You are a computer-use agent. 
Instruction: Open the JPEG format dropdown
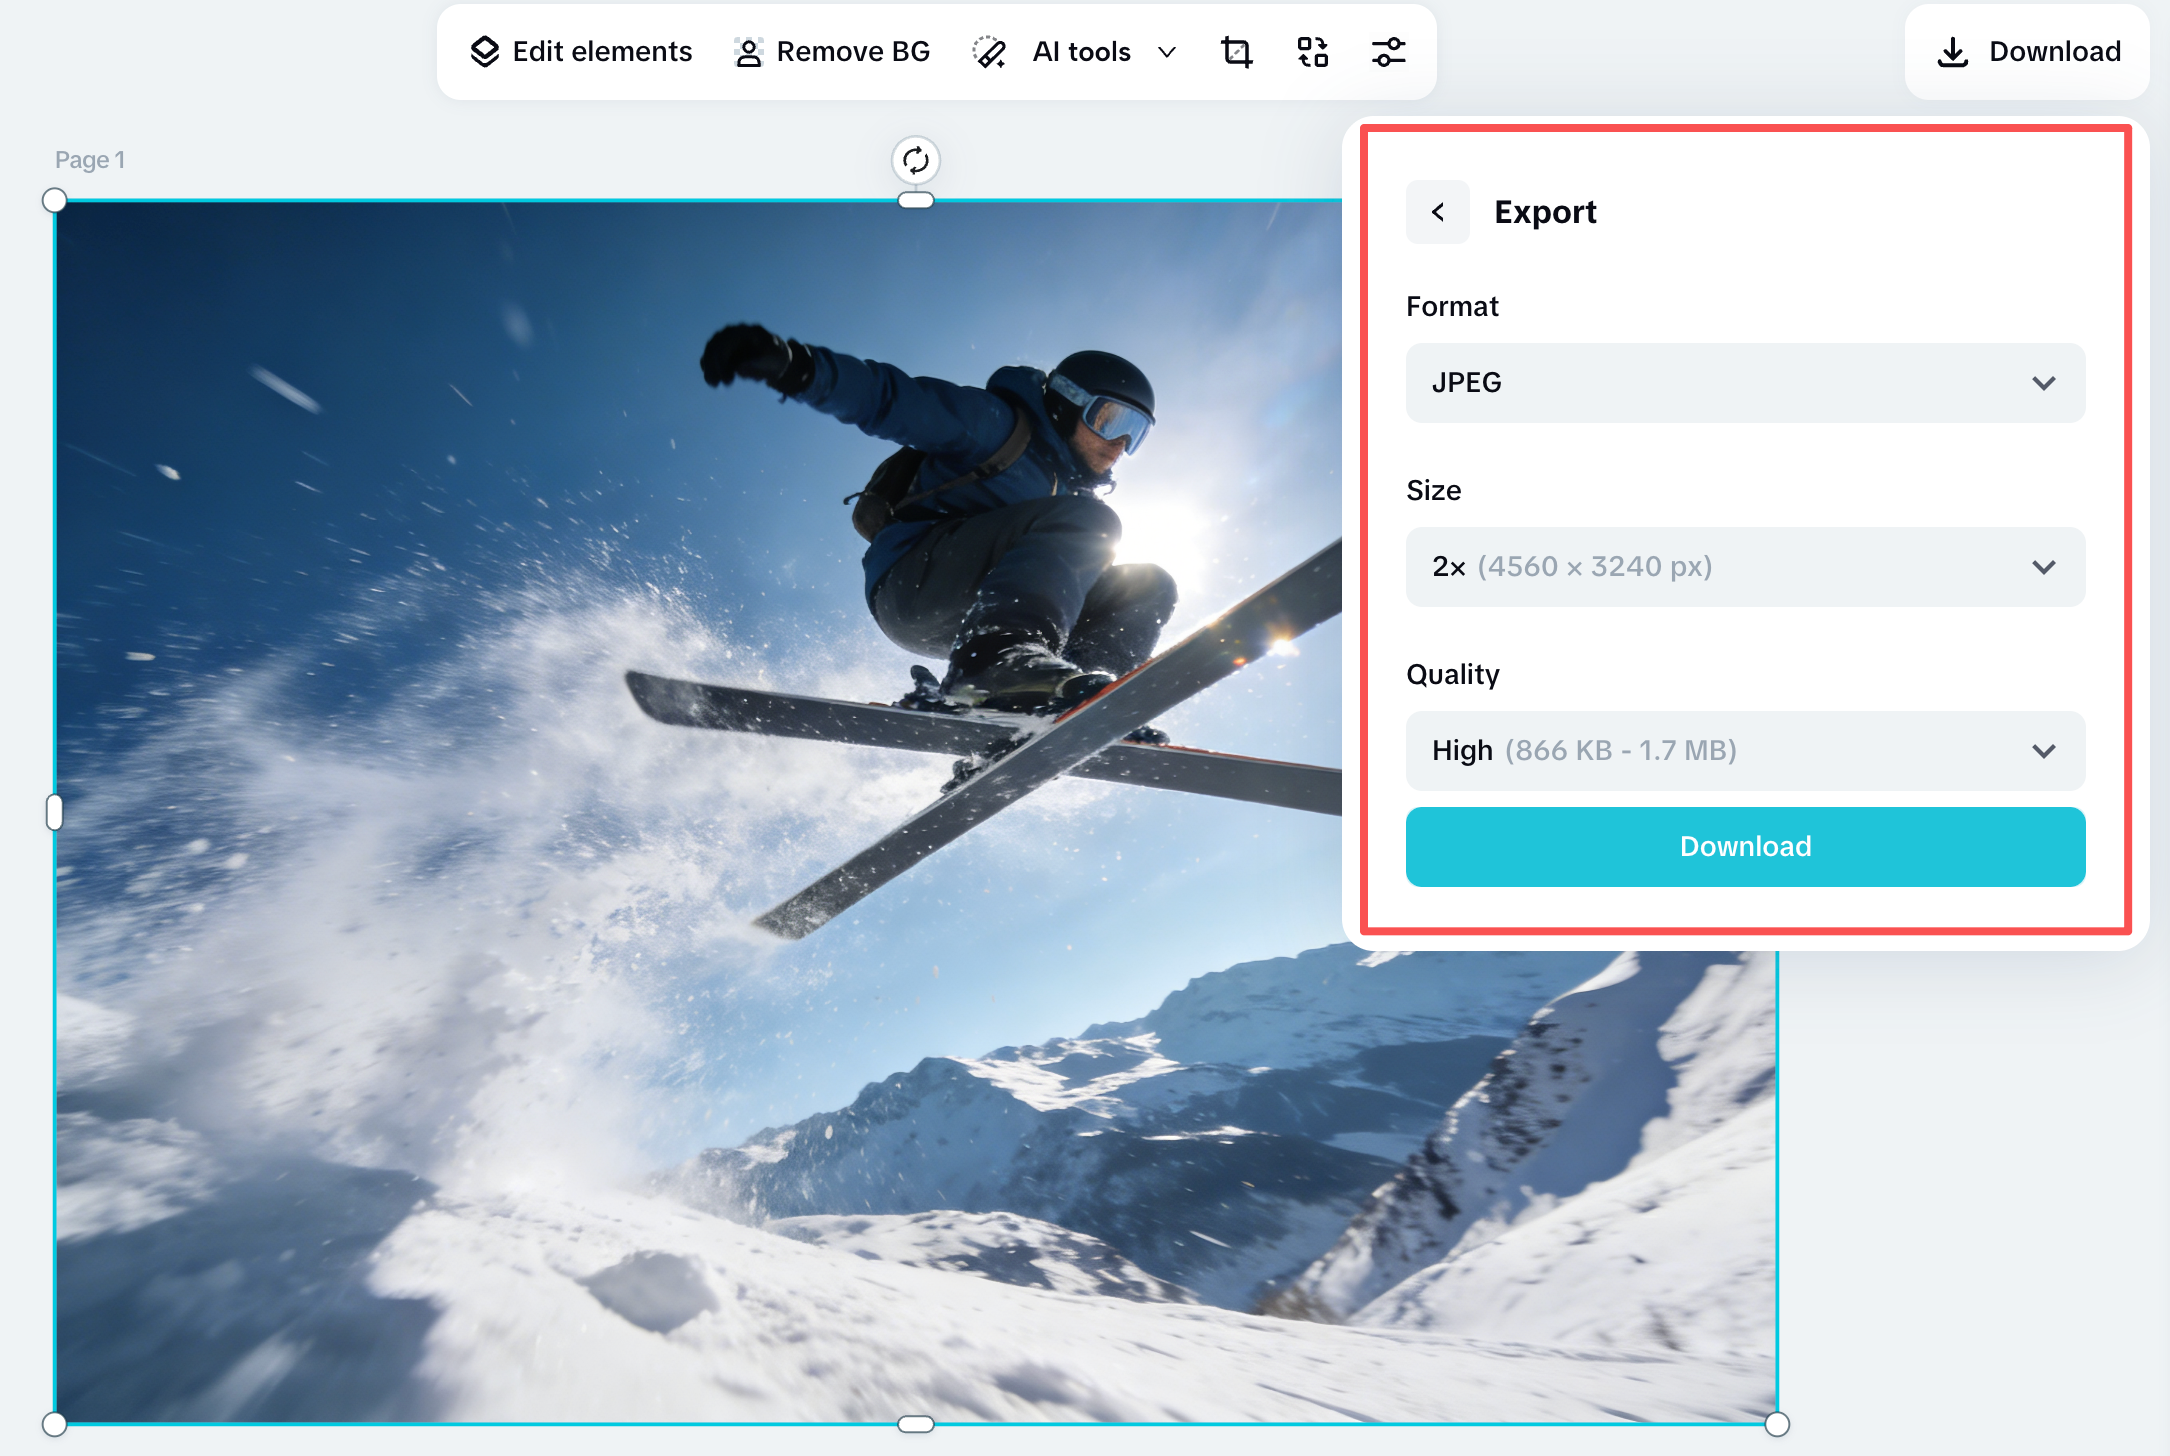[x=1745, y=383]
